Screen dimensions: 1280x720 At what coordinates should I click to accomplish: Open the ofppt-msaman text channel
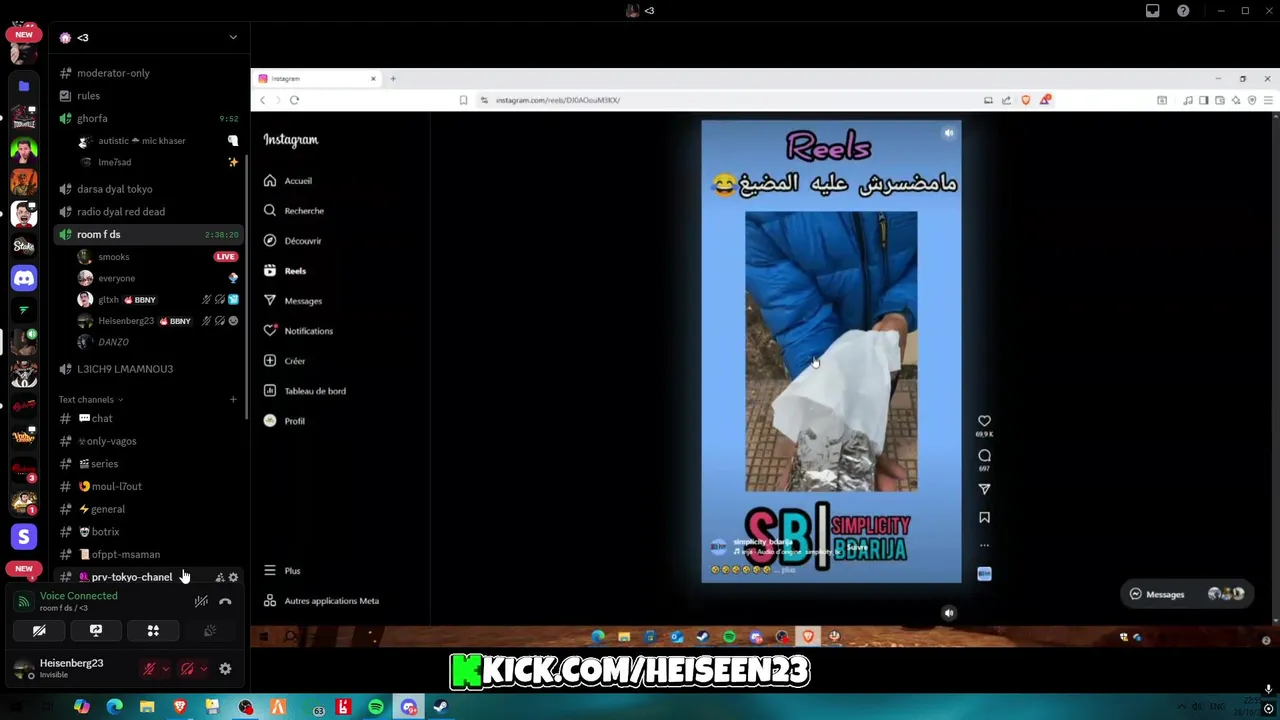pyautogui.click(x=150, y=555)
